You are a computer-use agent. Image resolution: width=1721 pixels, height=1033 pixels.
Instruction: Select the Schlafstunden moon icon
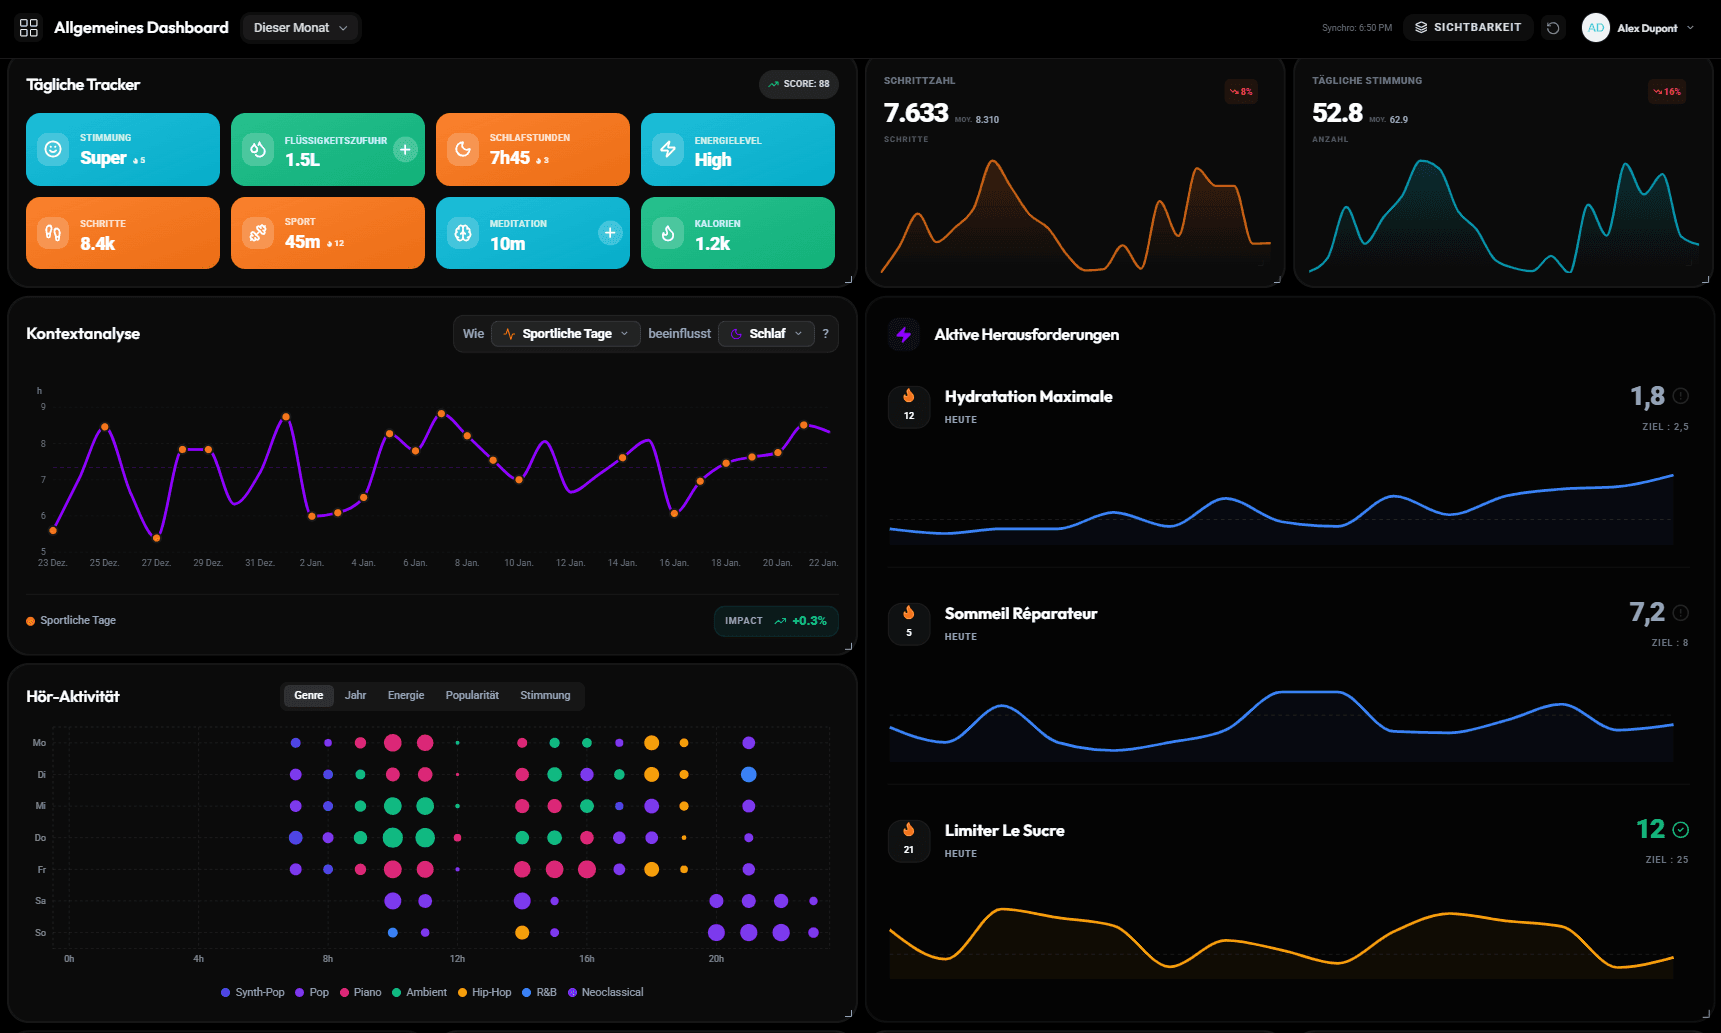click(462, 149)
